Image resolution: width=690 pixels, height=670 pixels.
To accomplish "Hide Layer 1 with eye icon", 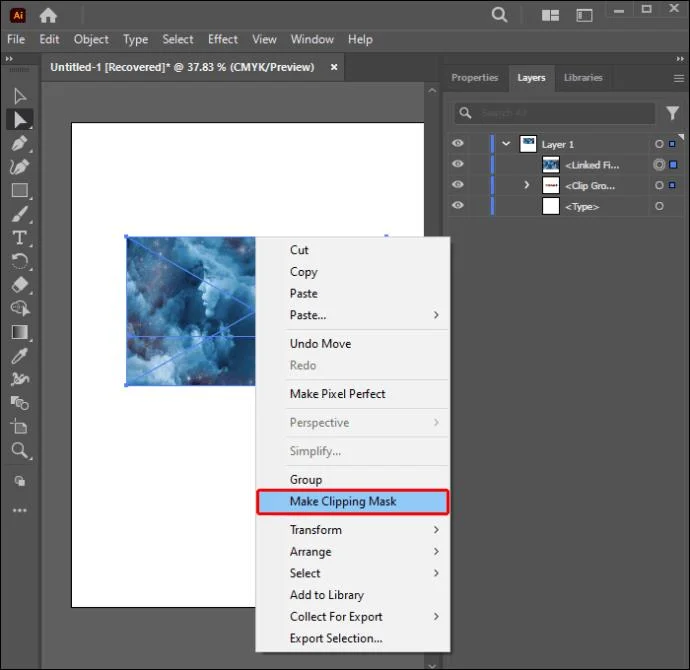I will pyautogui.click(x=458, y=143).
